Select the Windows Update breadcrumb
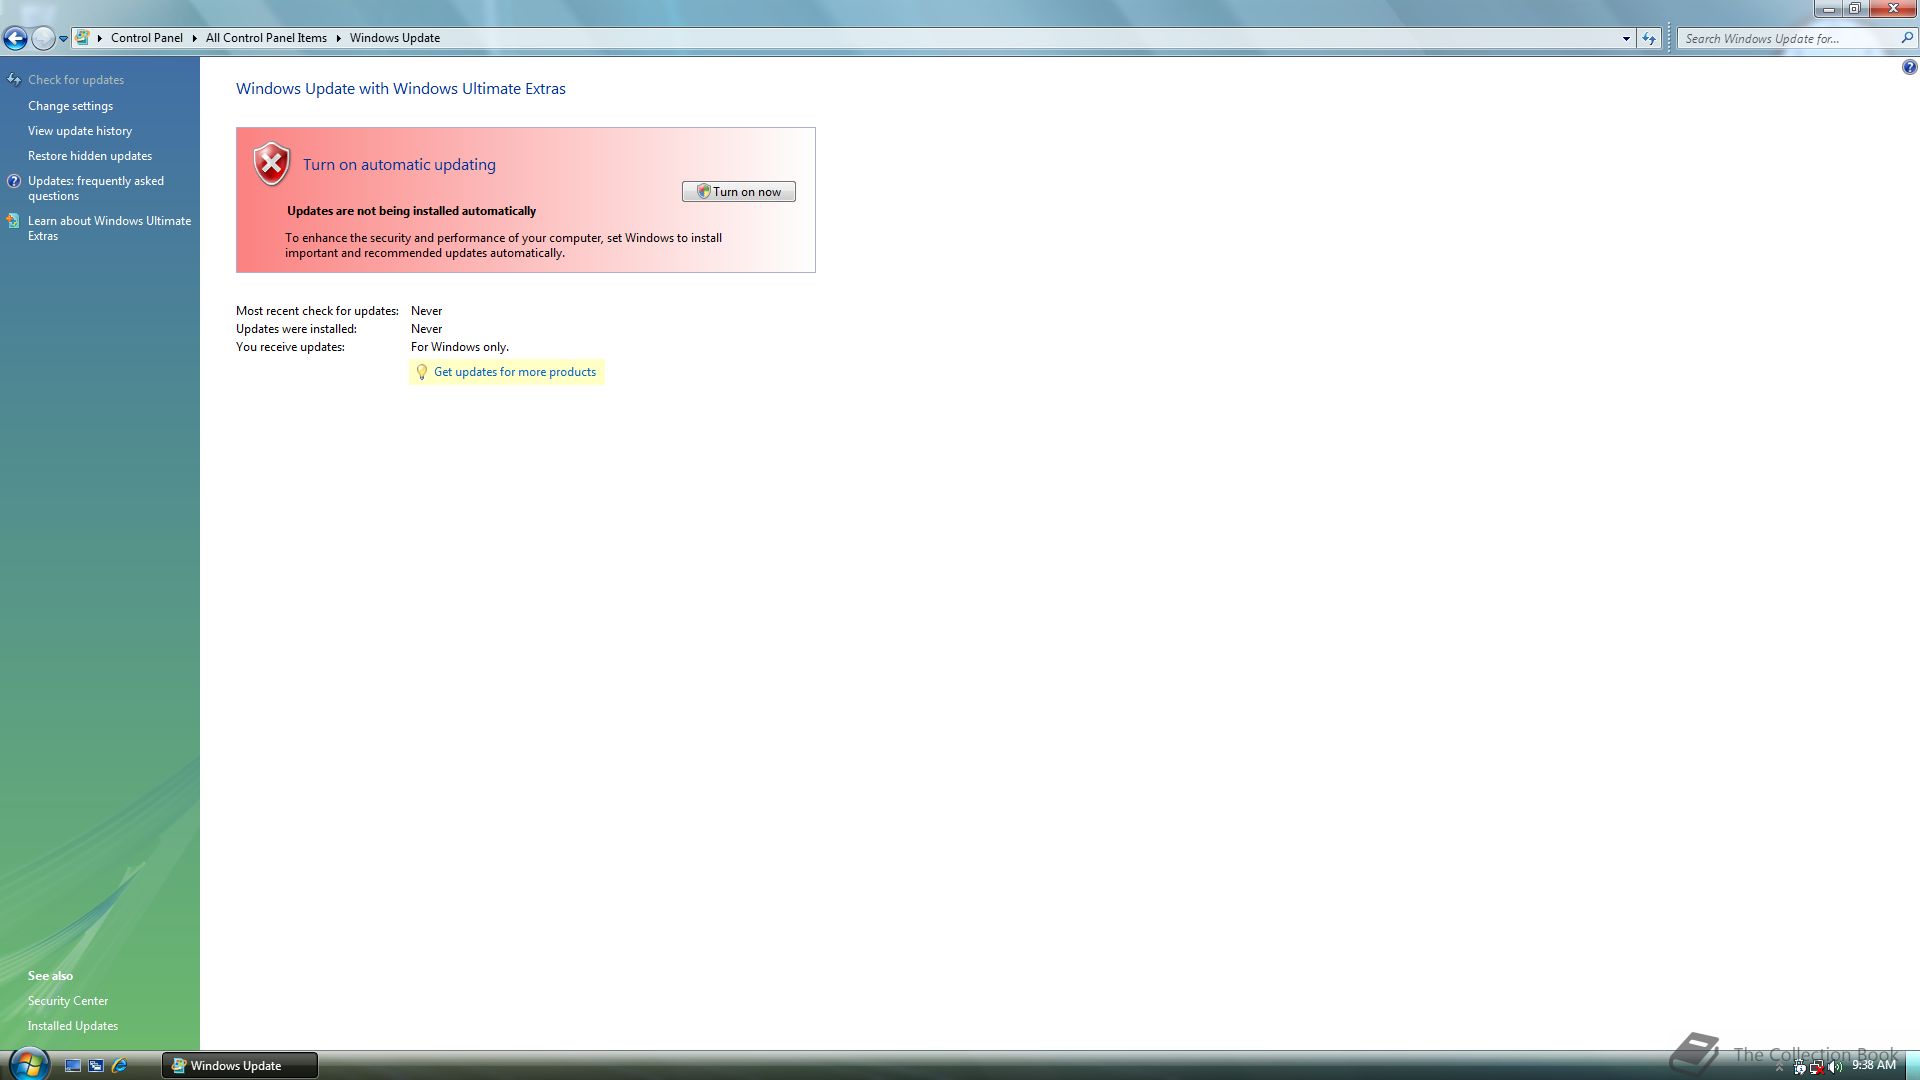The width and height of the screenshot is (1920, 1080). click(395, 38)
